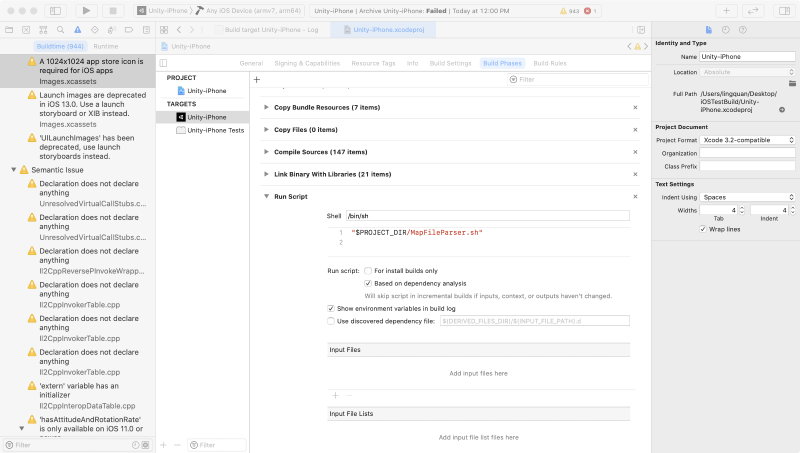
Task: Open the related items grid icon
Action: 164,30
